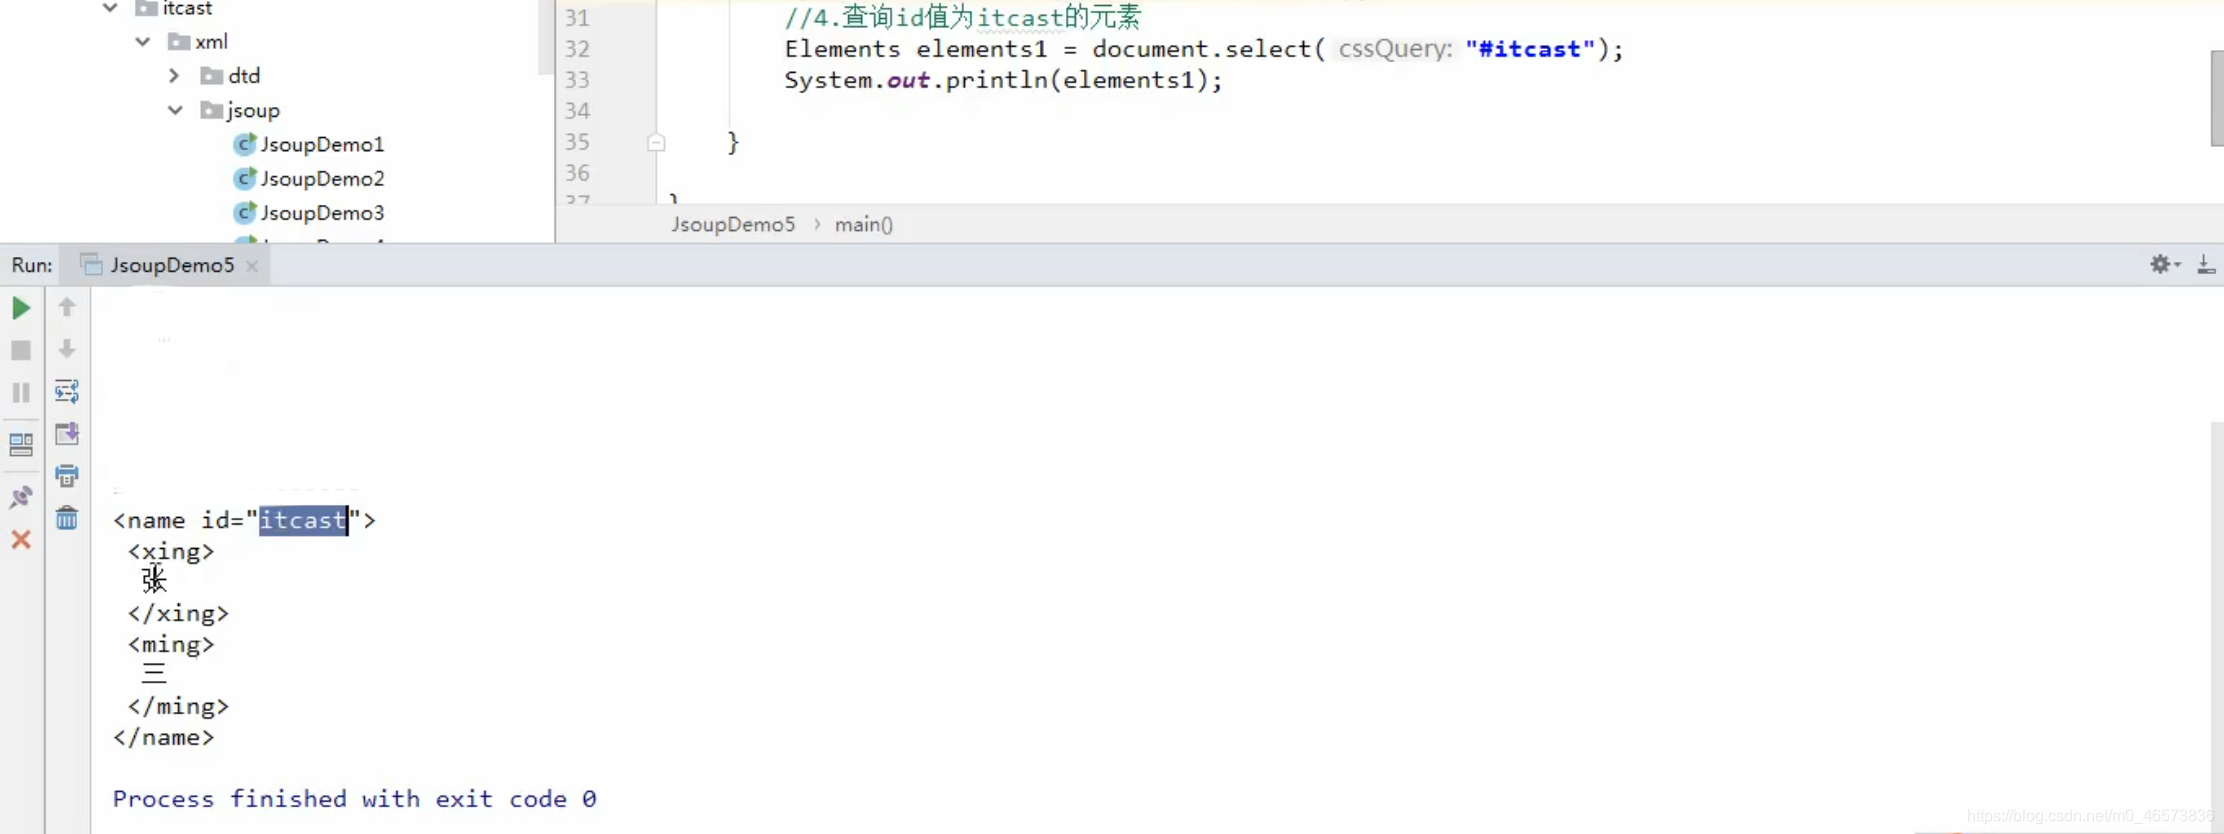Collapse the itcast folder

(x=111, y=8)
